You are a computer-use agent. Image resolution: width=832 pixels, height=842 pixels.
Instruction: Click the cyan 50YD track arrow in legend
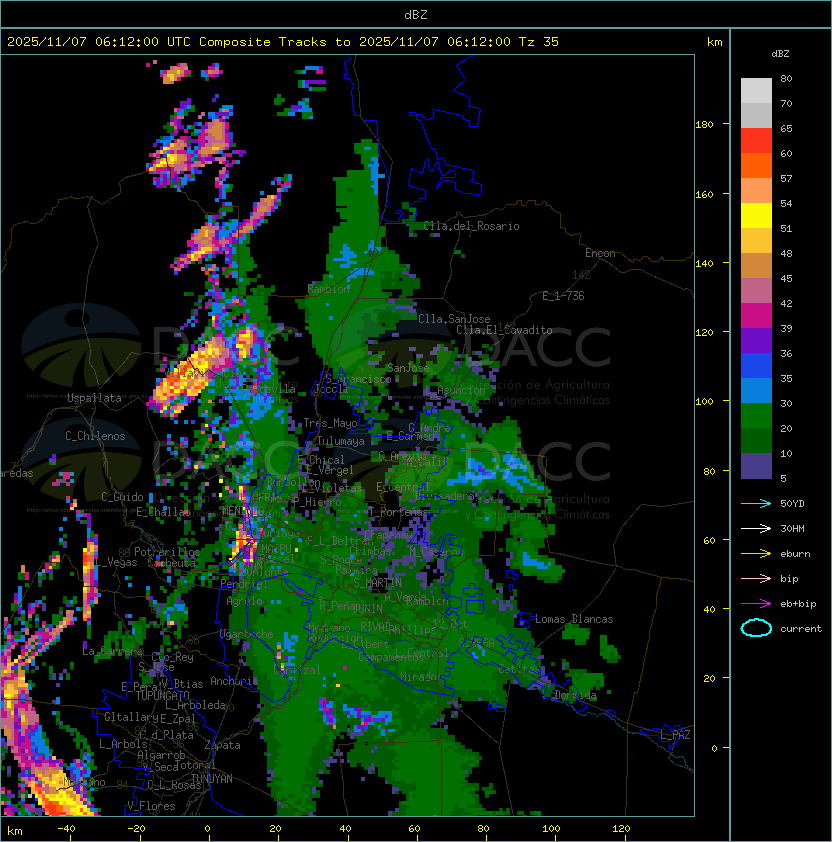[756, 504]
